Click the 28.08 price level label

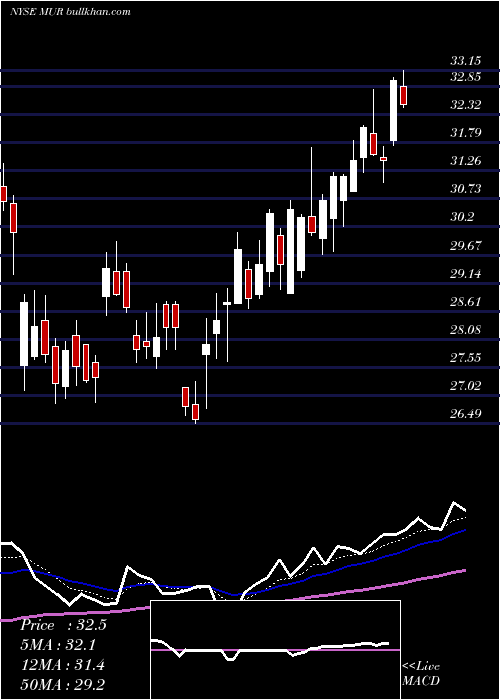pos(465,329)
